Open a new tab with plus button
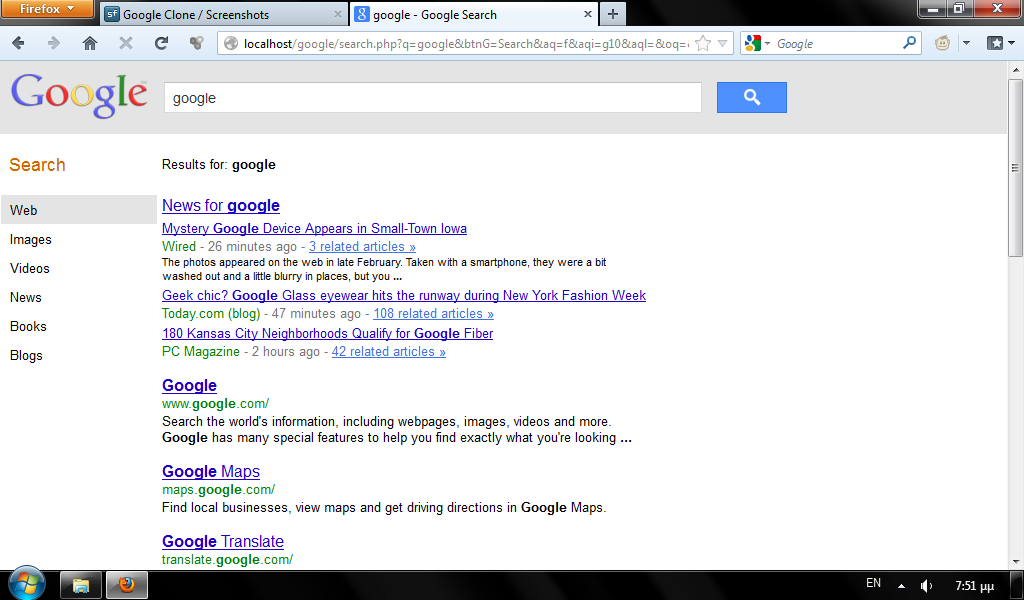Image resolution: width=1024 pixels, height=600 pixels. (612, 14)
